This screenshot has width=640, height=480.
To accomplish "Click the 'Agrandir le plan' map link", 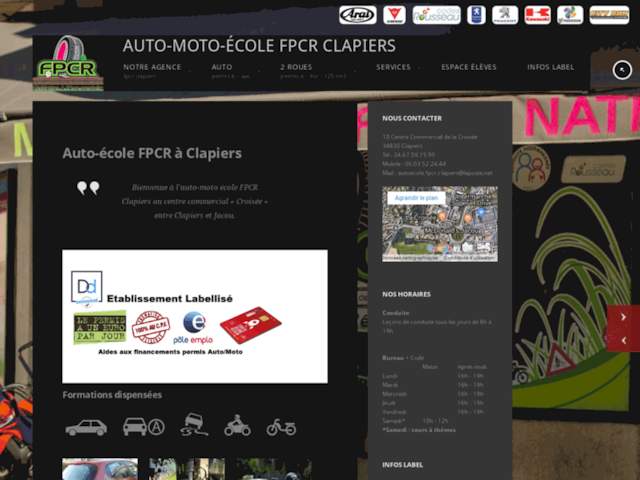I will pyautogui.click(x=416, y=198).
